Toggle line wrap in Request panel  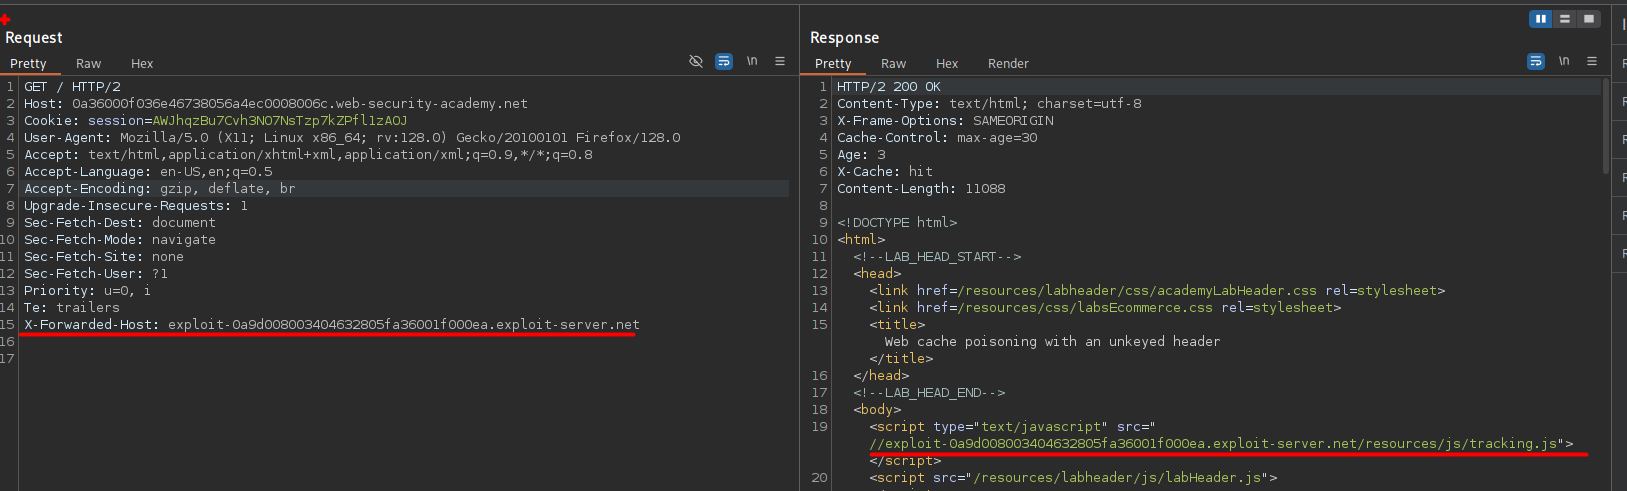tap(724, 62)
